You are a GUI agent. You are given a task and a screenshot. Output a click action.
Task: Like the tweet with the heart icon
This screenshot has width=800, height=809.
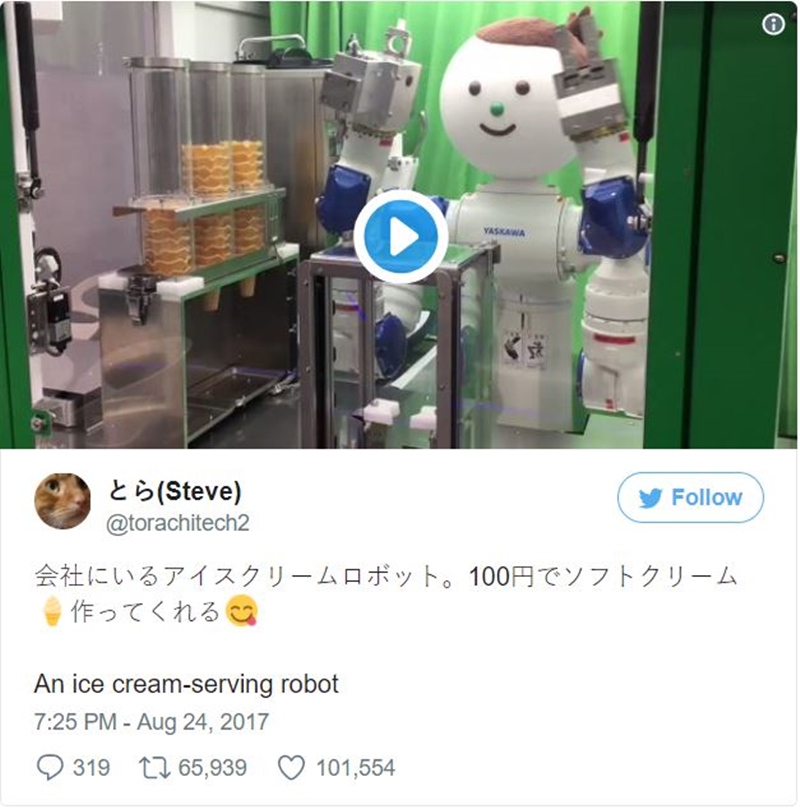click(x=291, y=768)
